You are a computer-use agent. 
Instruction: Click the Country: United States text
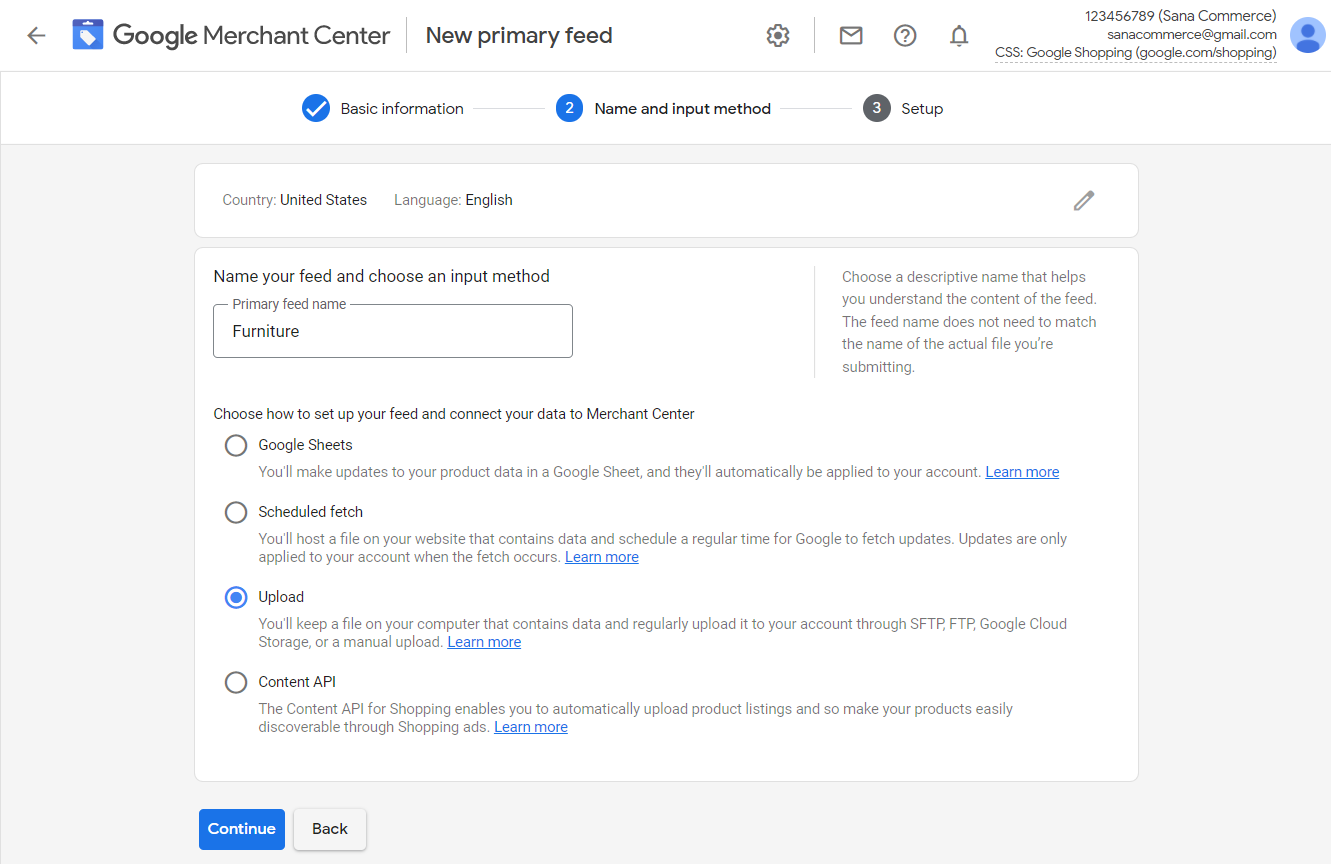click(295, 200)
